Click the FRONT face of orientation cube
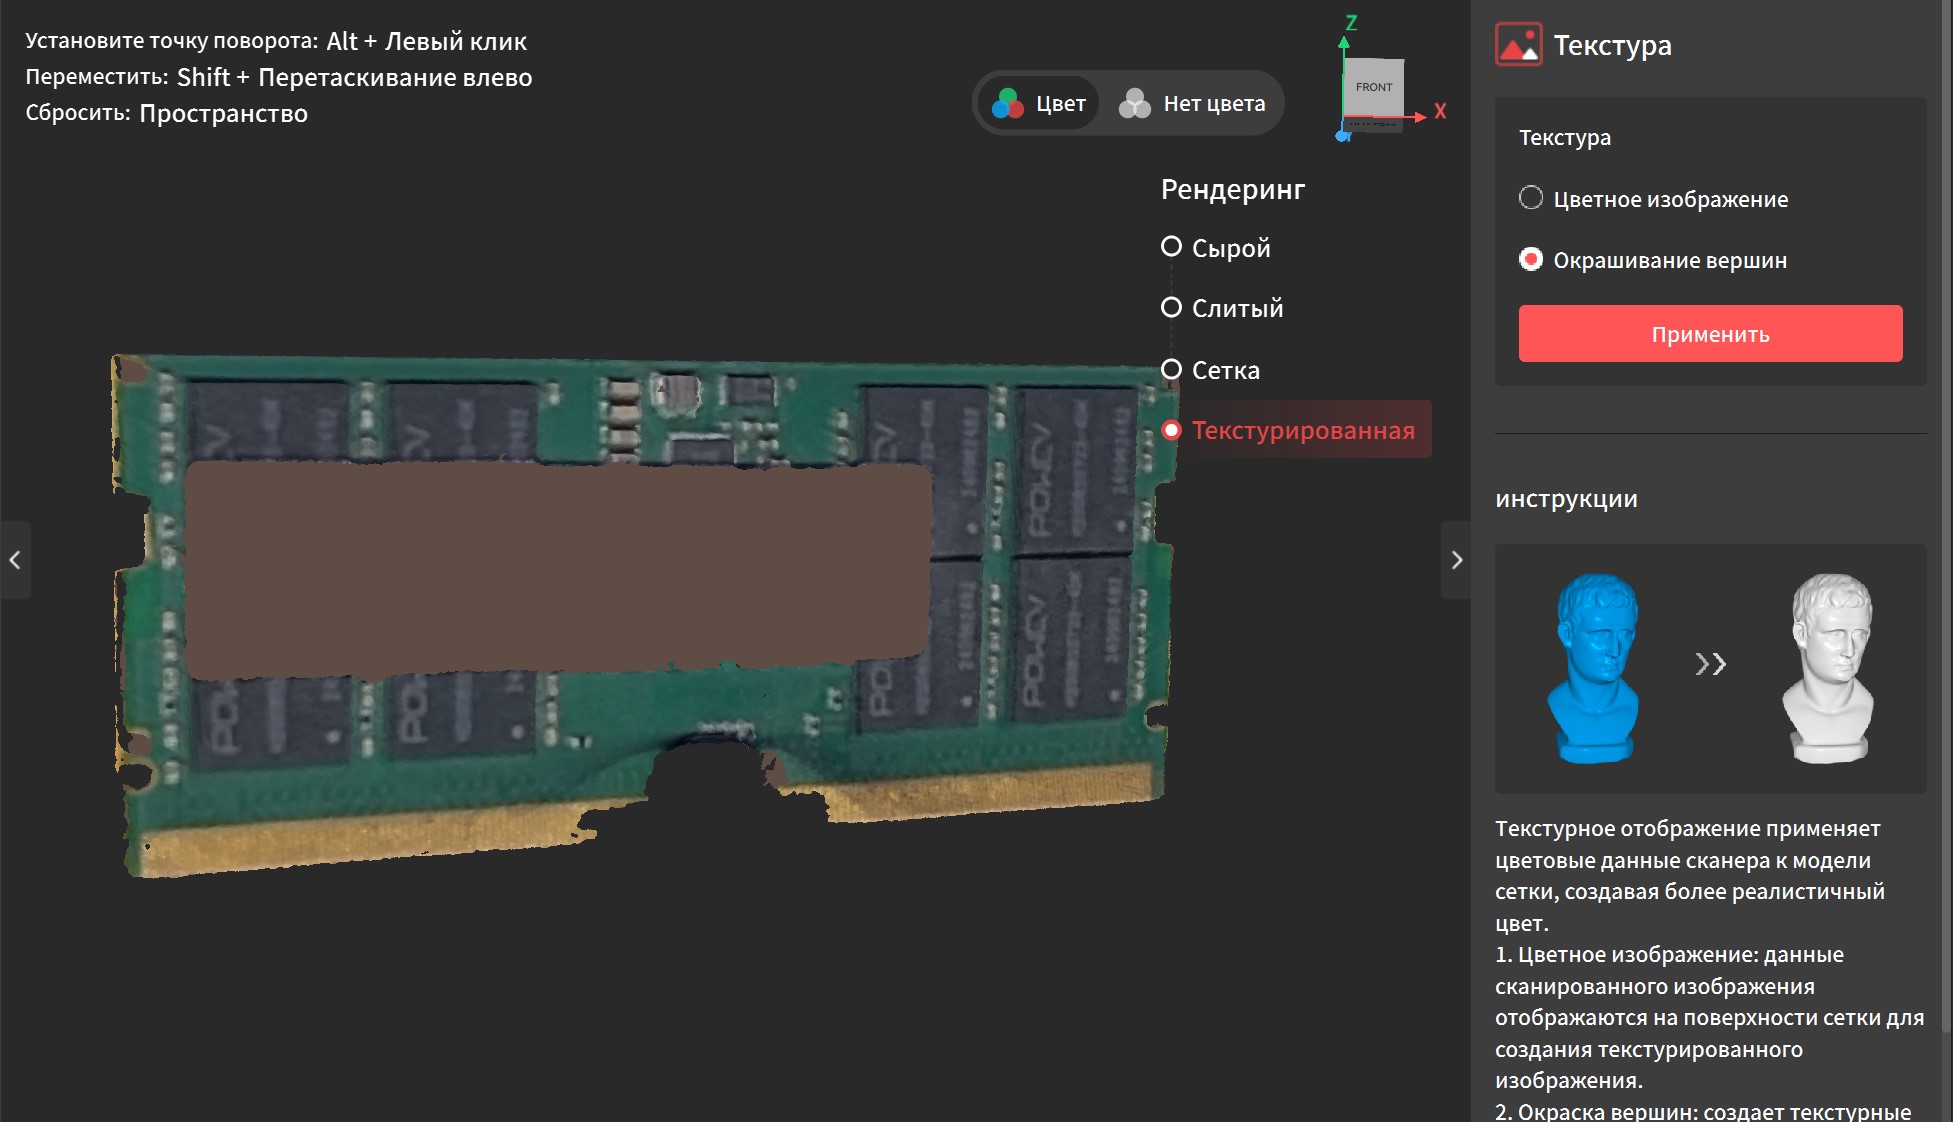 click(1374, 88)
